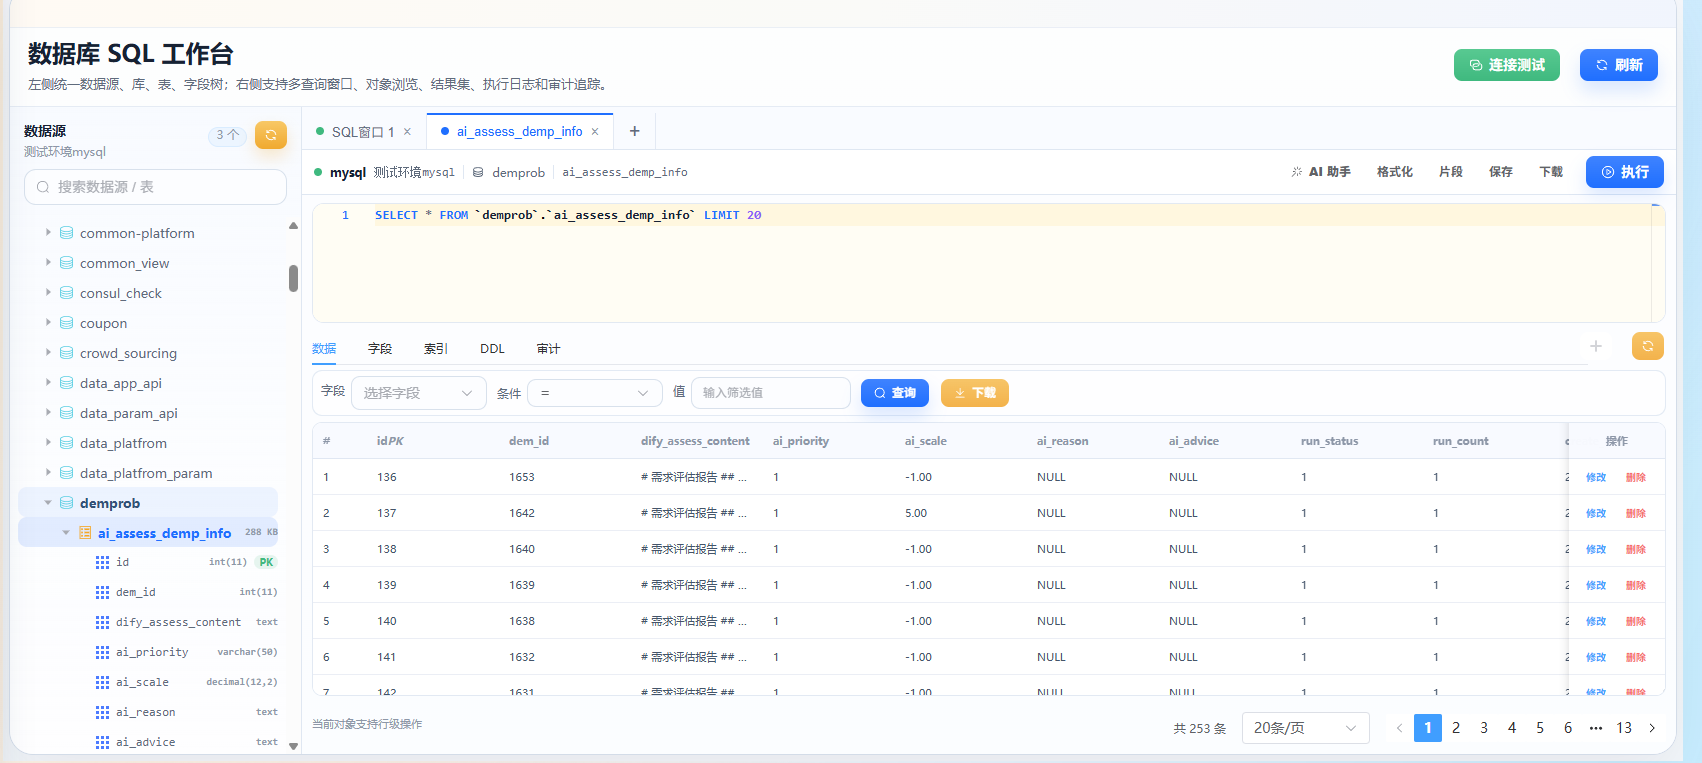Click the 下载 item in editor toolbar
This screenshot has height=763, width=1702.
(x=1551, y=172)
